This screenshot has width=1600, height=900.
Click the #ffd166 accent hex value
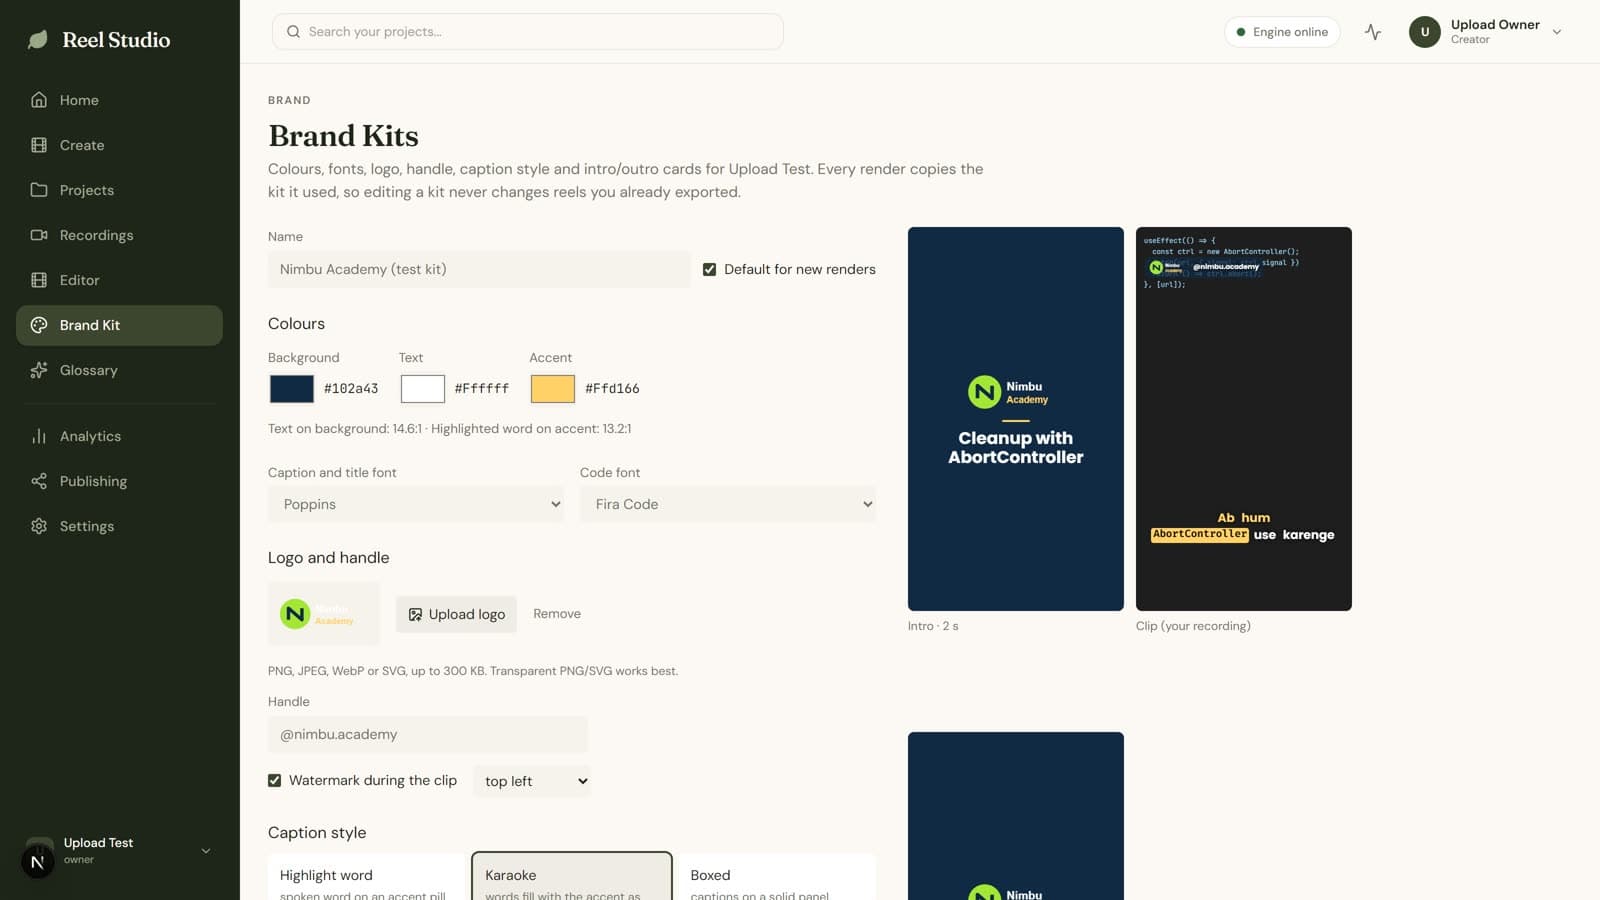coord(612,389)
